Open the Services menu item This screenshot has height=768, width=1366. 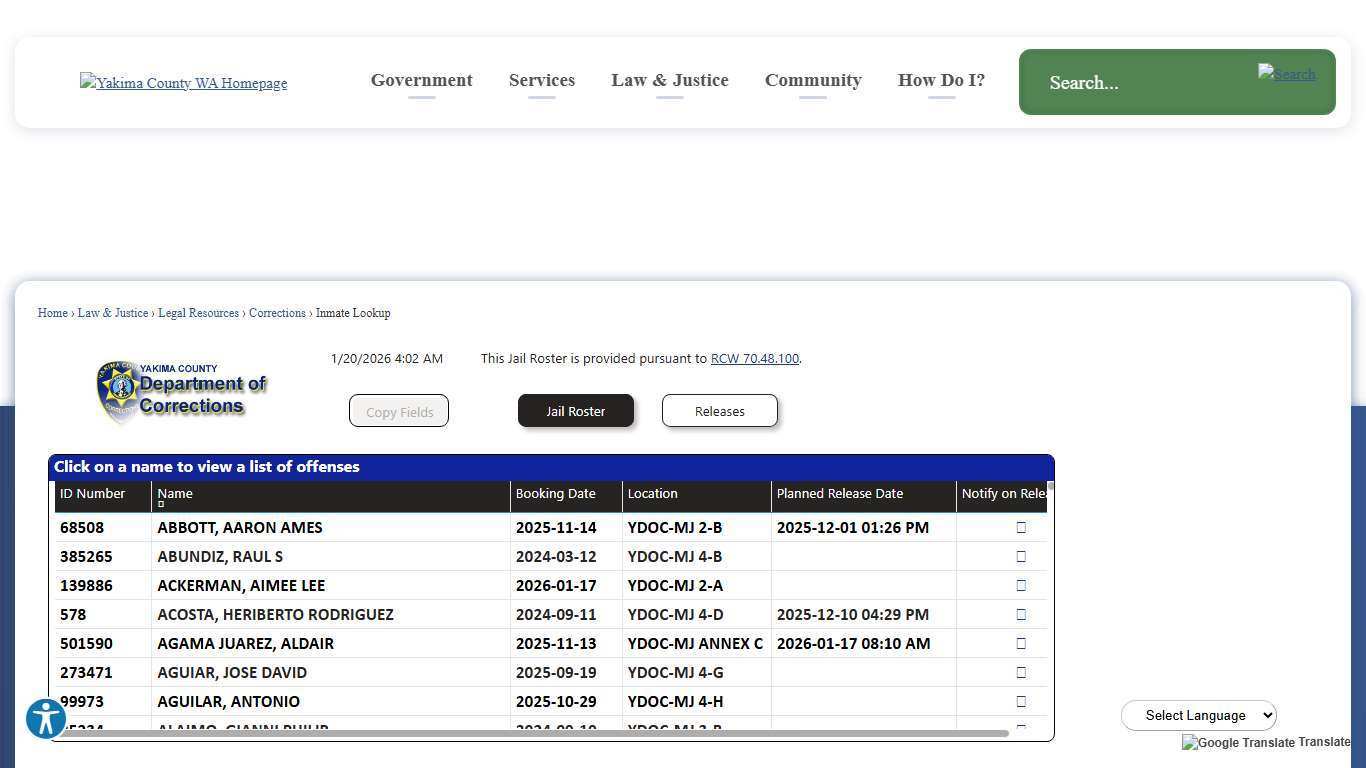pos(541,80)
